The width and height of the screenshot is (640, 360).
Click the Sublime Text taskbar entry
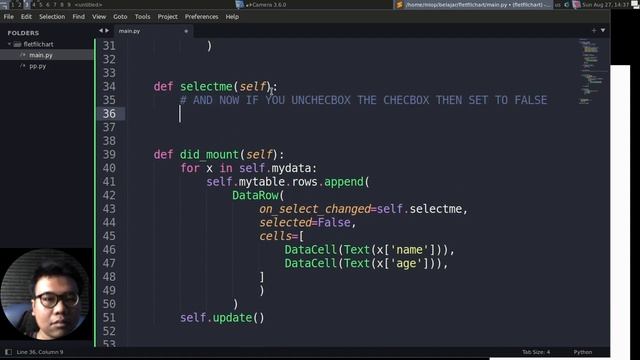[473, 5]
